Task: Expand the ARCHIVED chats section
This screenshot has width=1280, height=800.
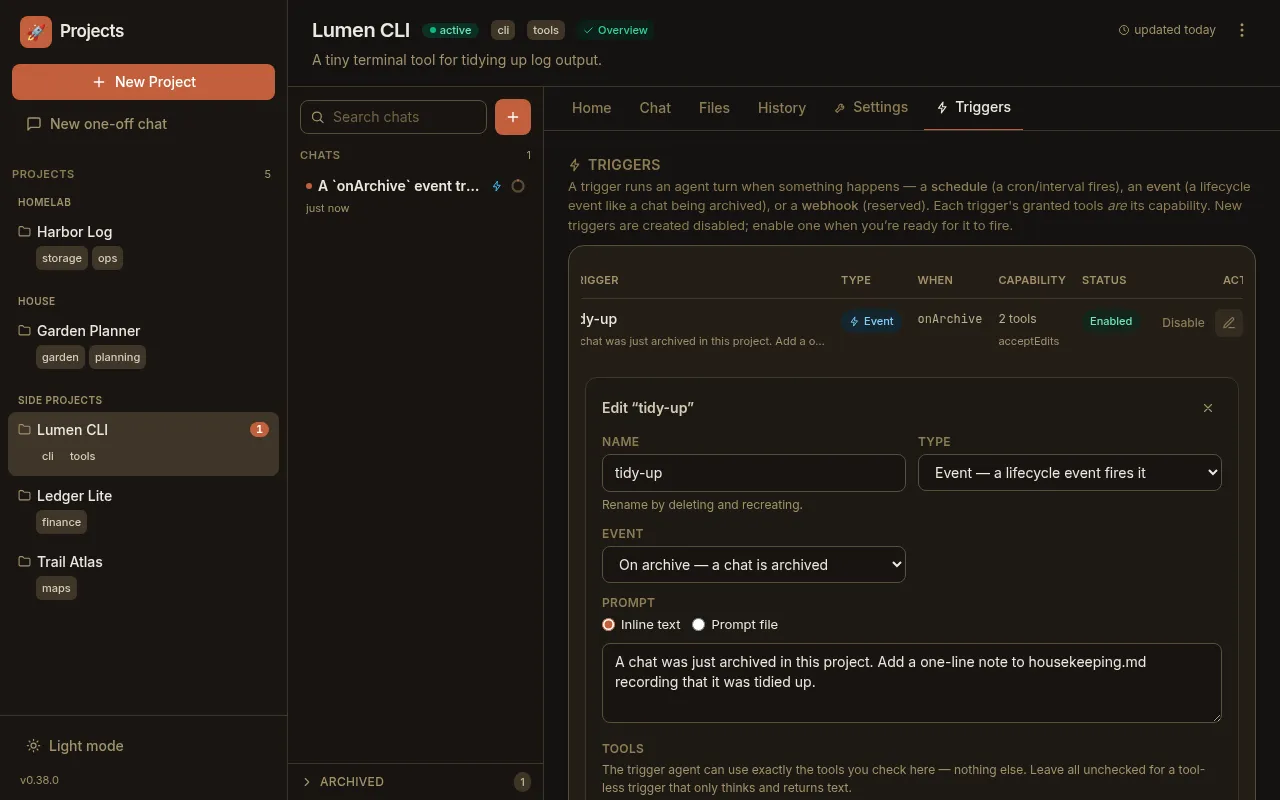Action: [415, 782]
